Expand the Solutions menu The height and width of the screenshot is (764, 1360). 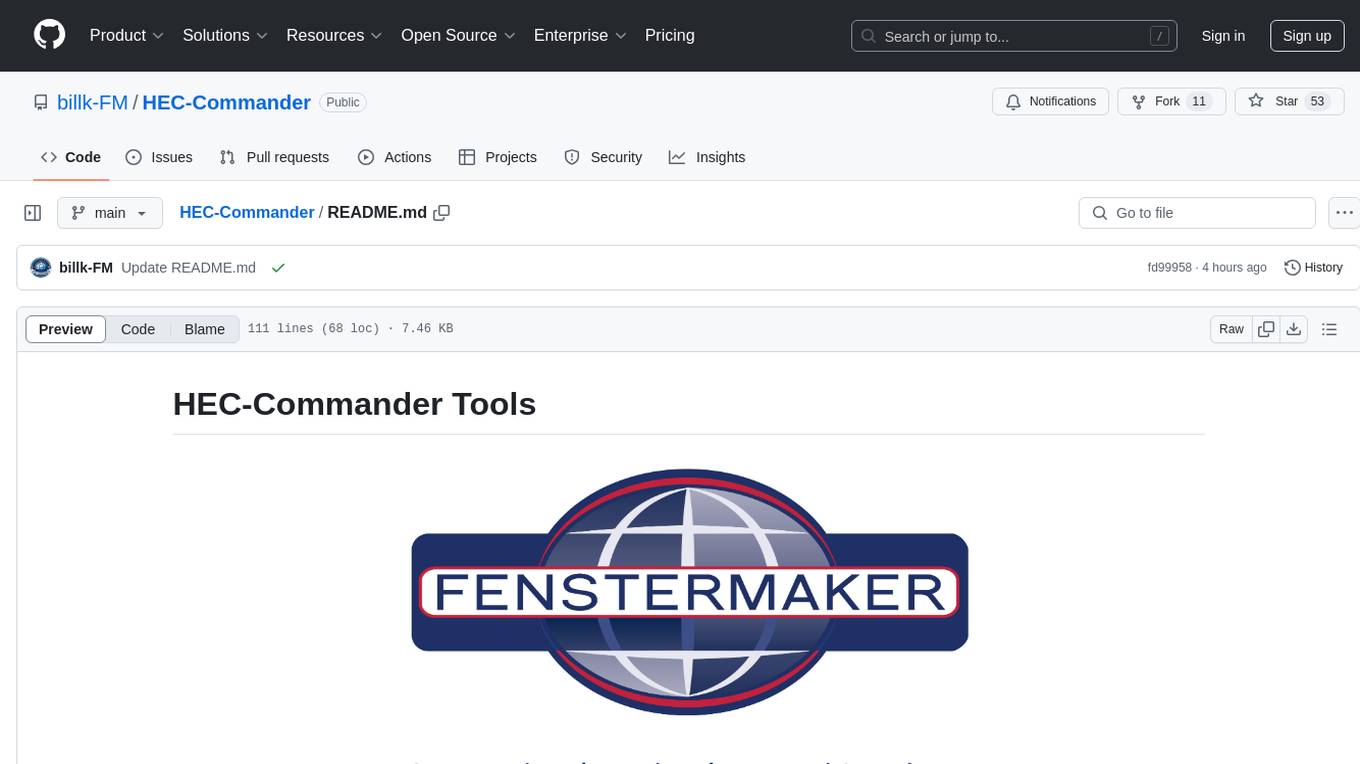(225, 35)
